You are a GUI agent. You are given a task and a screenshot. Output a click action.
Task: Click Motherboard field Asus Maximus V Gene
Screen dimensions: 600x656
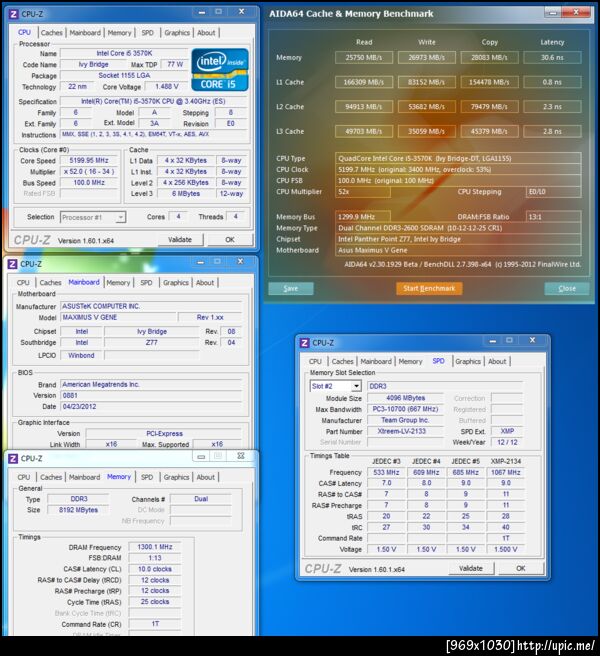(458, 250)
